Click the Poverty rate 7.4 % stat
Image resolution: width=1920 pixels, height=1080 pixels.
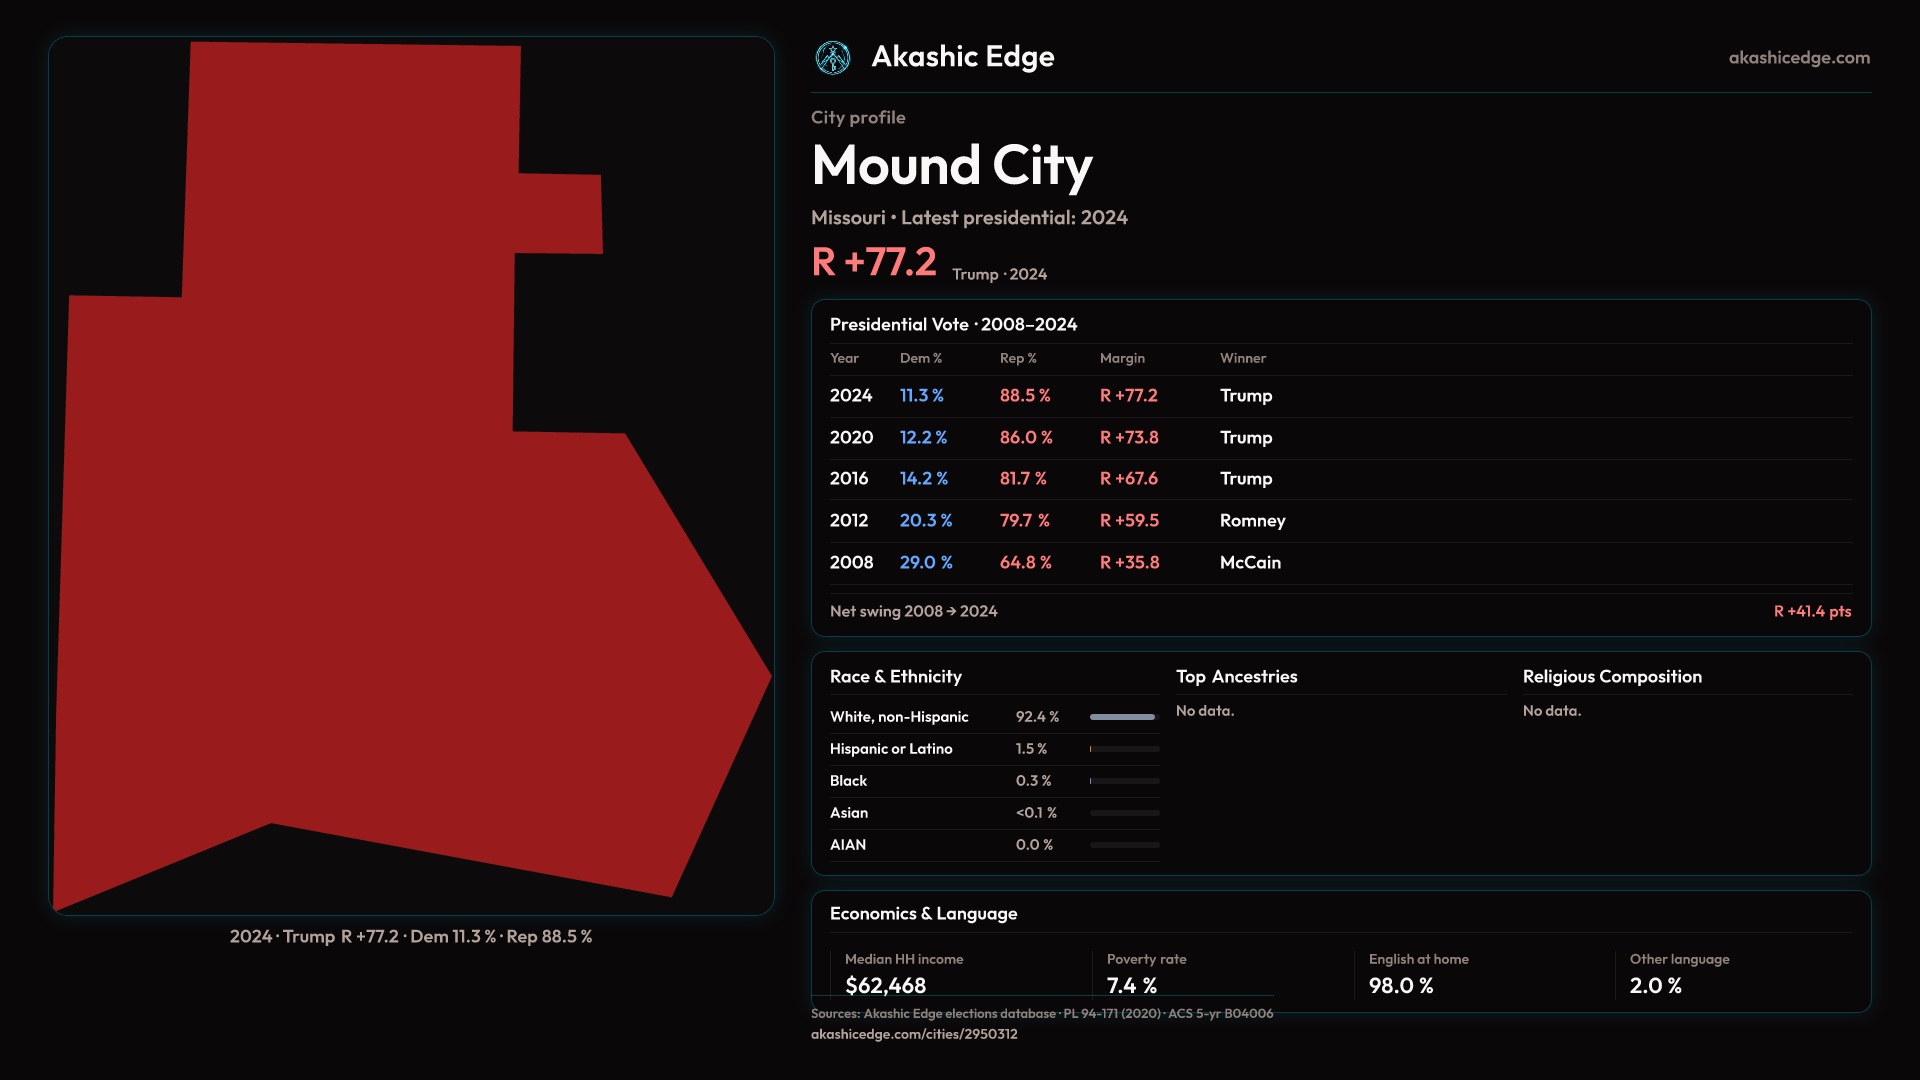coord(1131,985)
